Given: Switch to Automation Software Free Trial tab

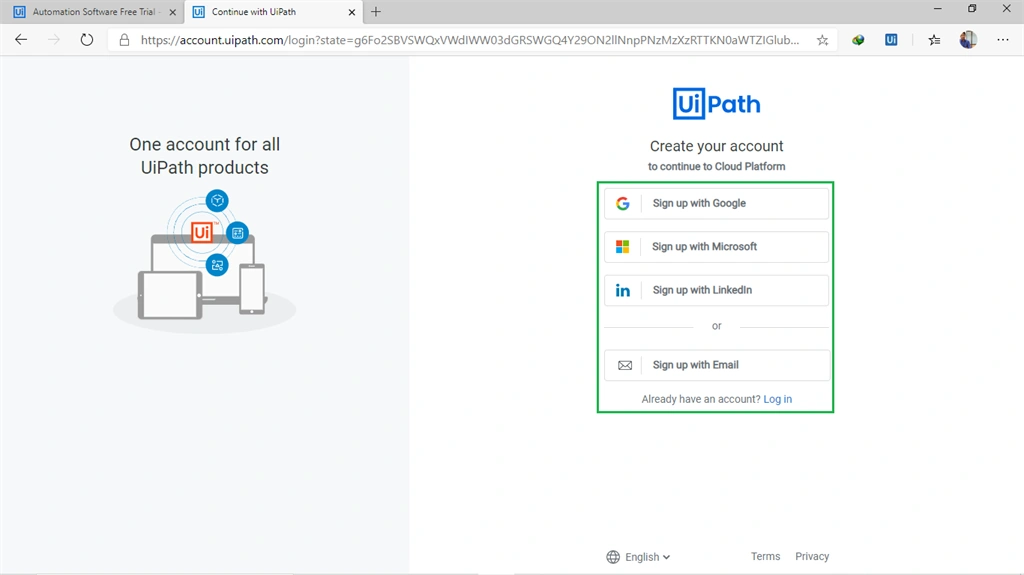Looking at the screenshot, I should (x=93, y=12).
